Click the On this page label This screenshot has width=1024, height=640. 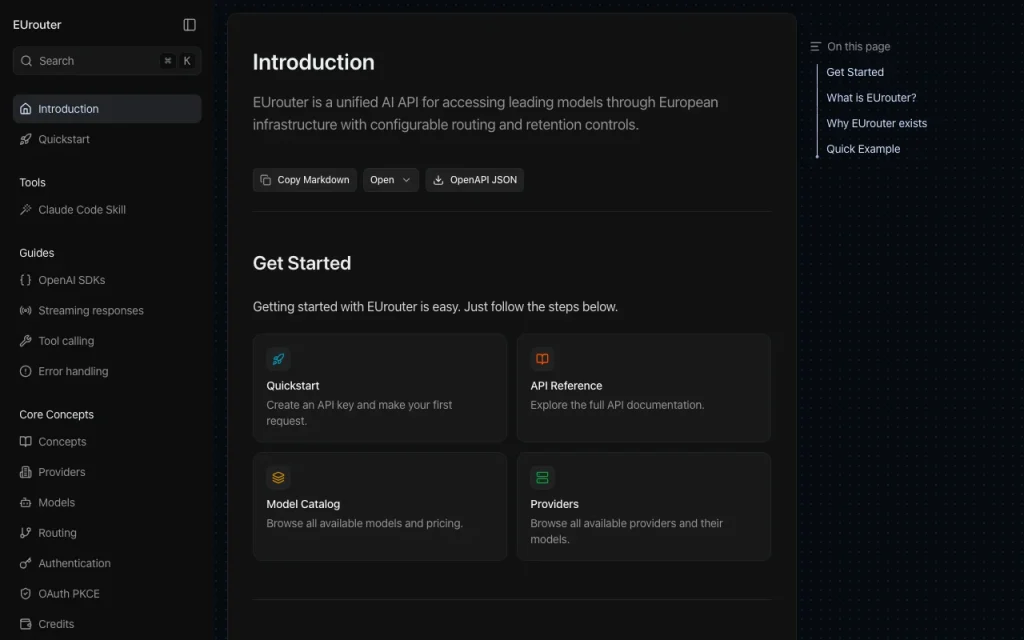(858, 46)
